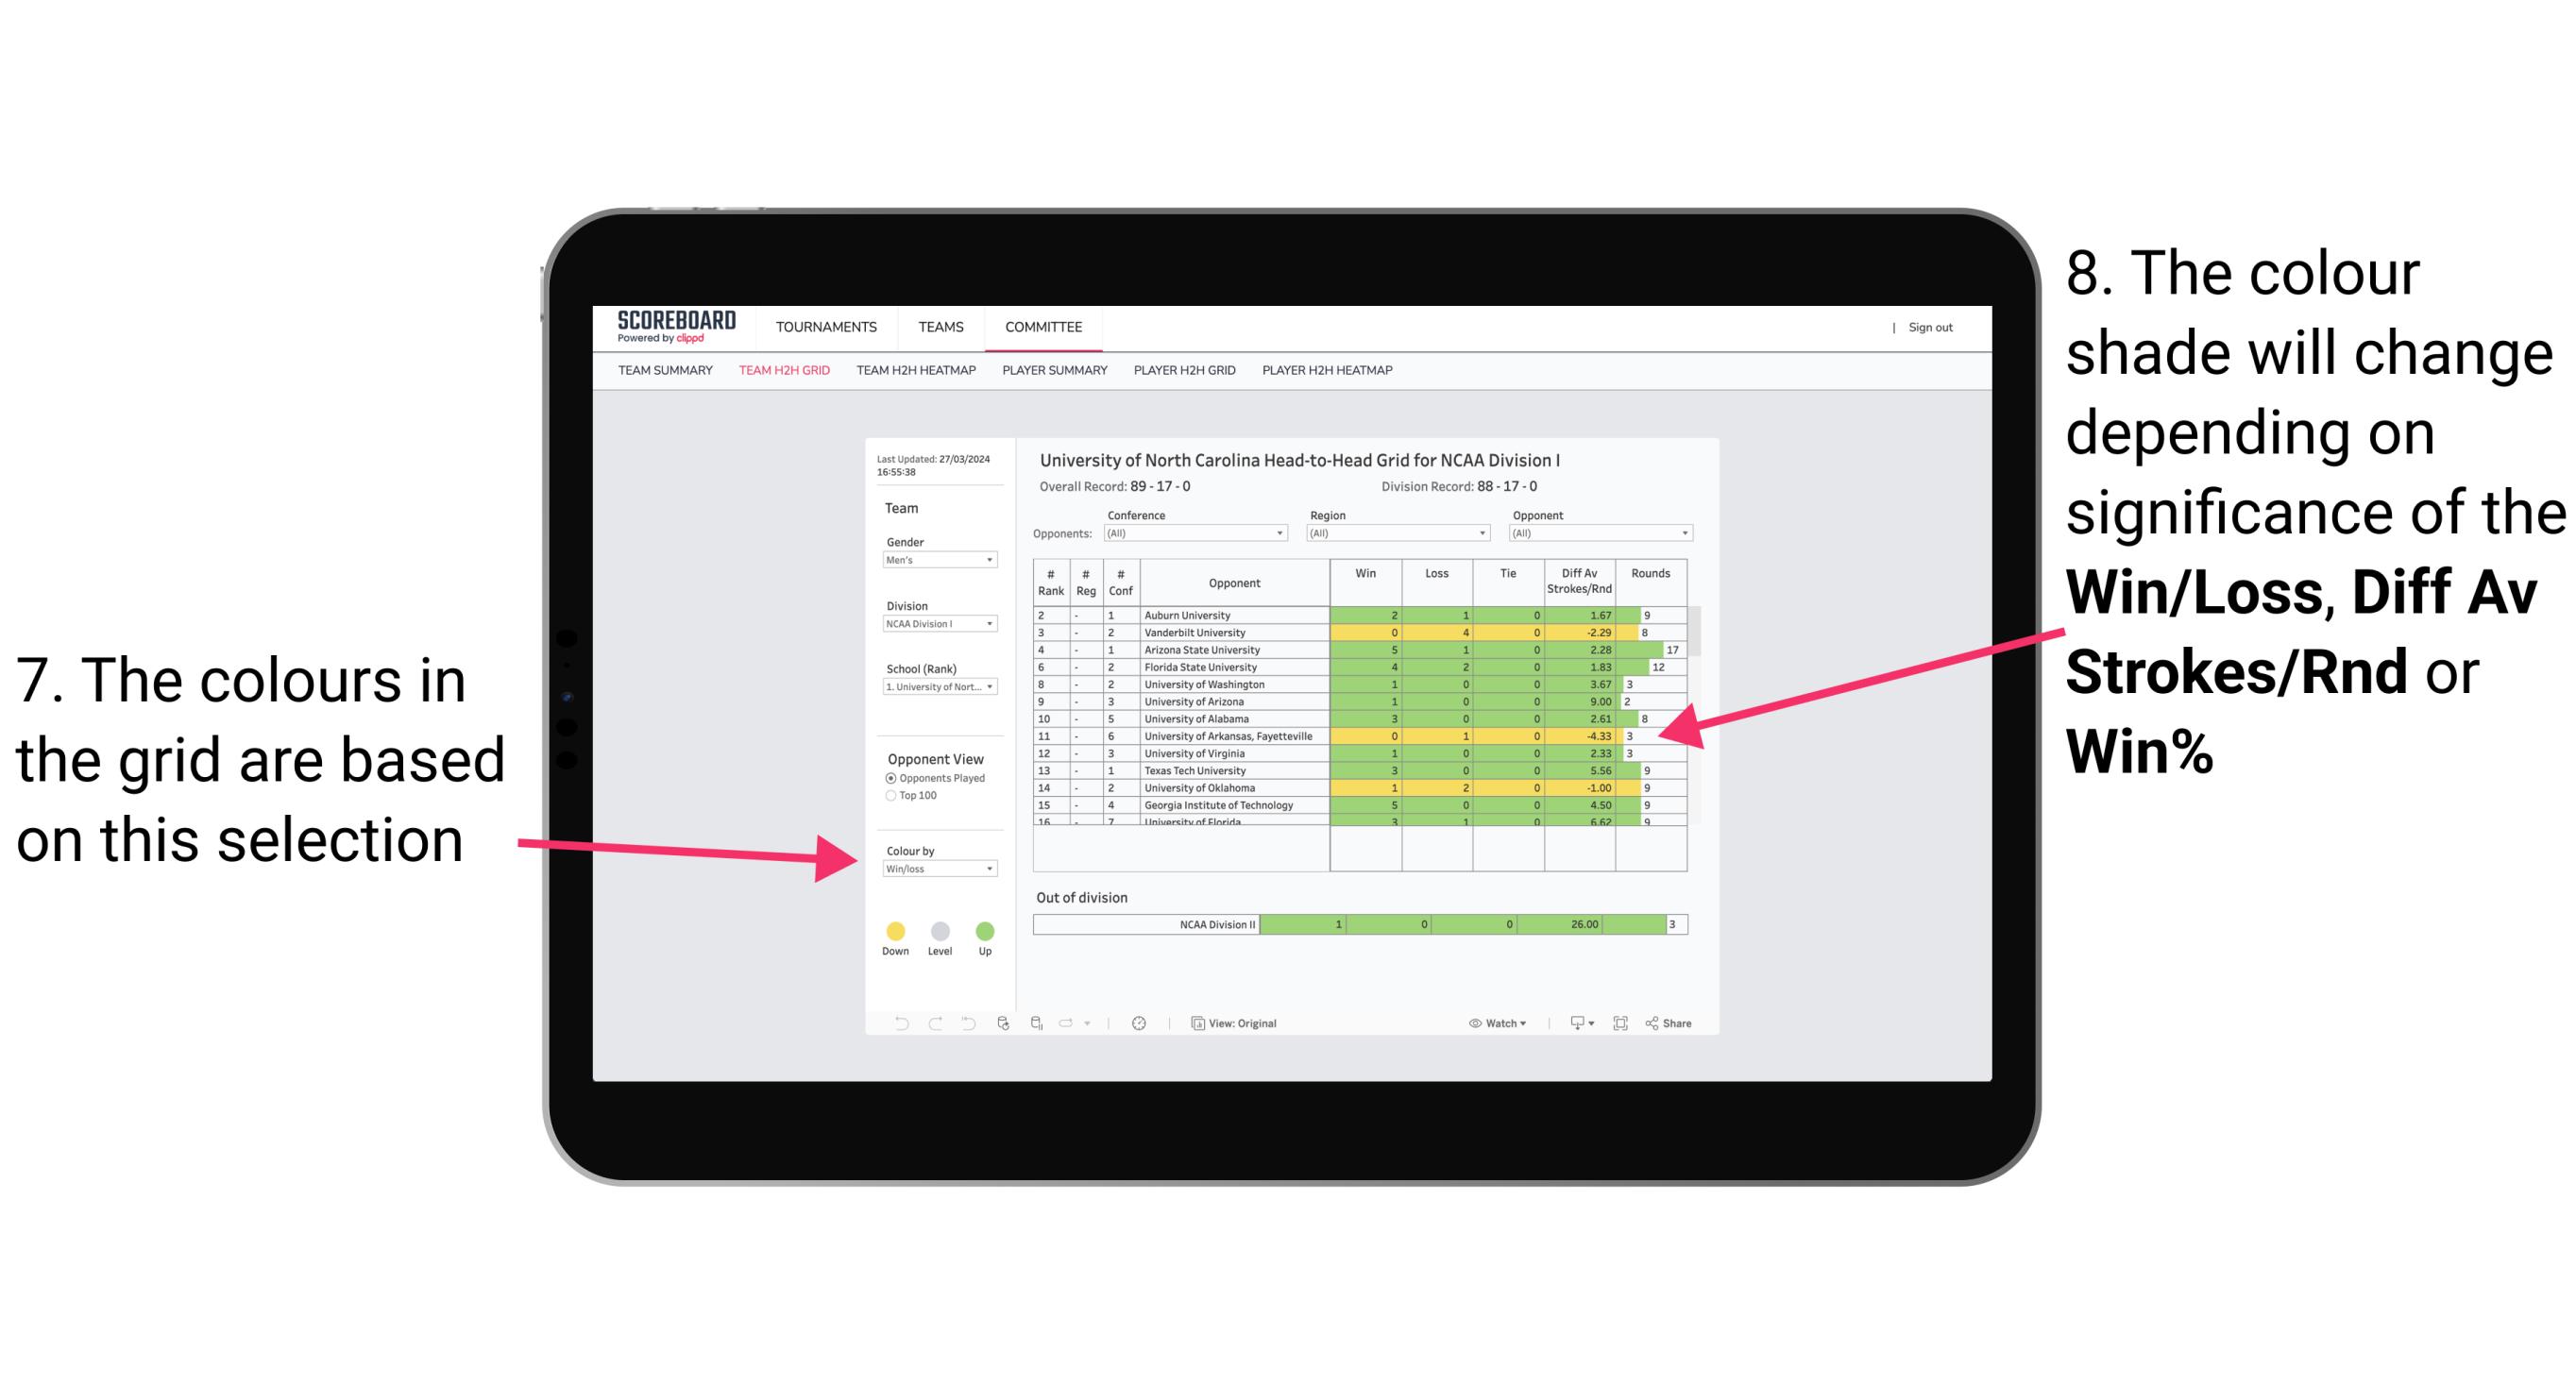Screen dimensions: 2576x1386
Task: Click the screen/display icon
Action: [1576, 1024]
